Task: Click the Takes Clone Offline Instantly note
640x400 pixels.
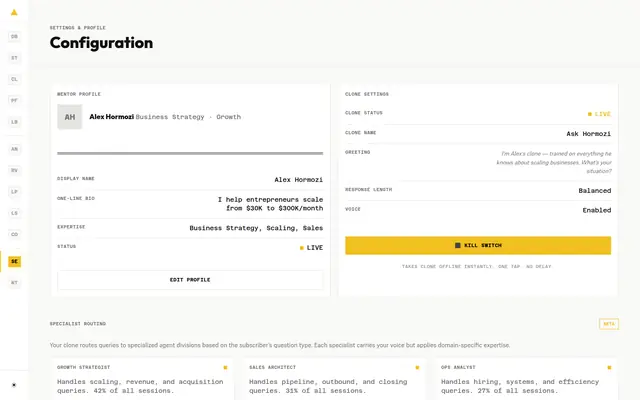Action: pos(476,267)
